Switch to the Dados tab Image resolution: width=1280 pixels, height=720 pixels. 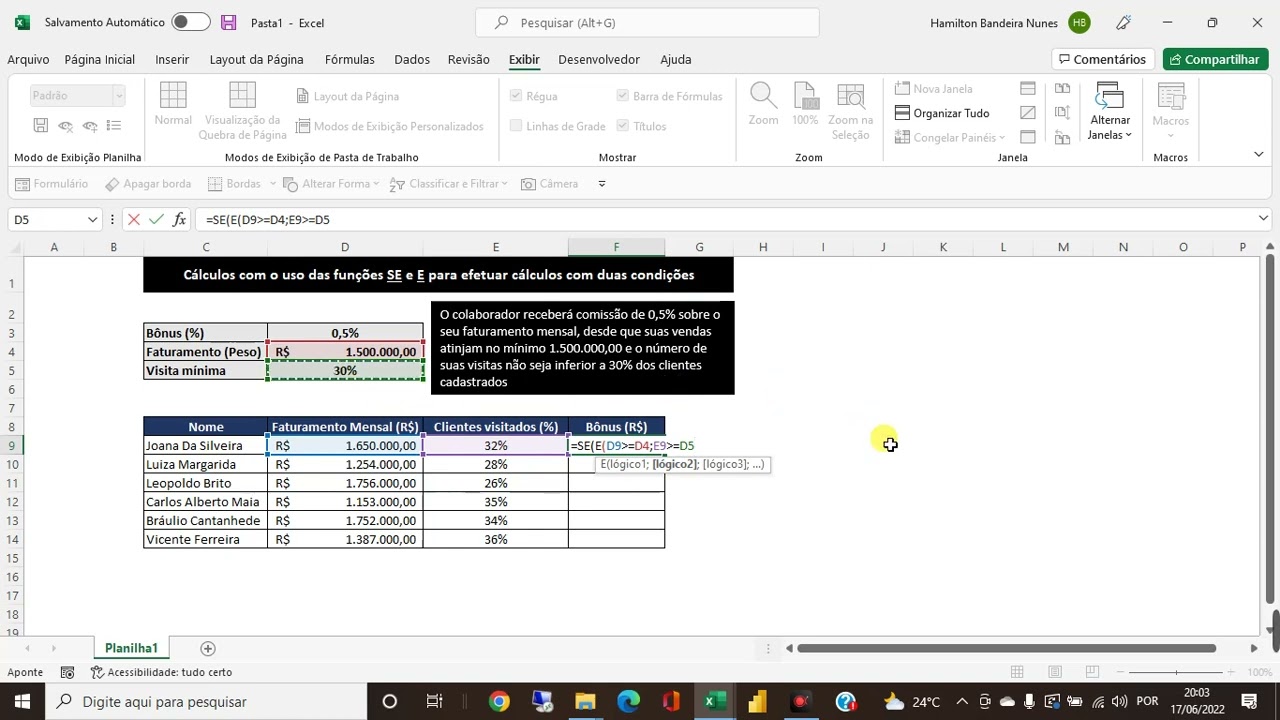412,59
